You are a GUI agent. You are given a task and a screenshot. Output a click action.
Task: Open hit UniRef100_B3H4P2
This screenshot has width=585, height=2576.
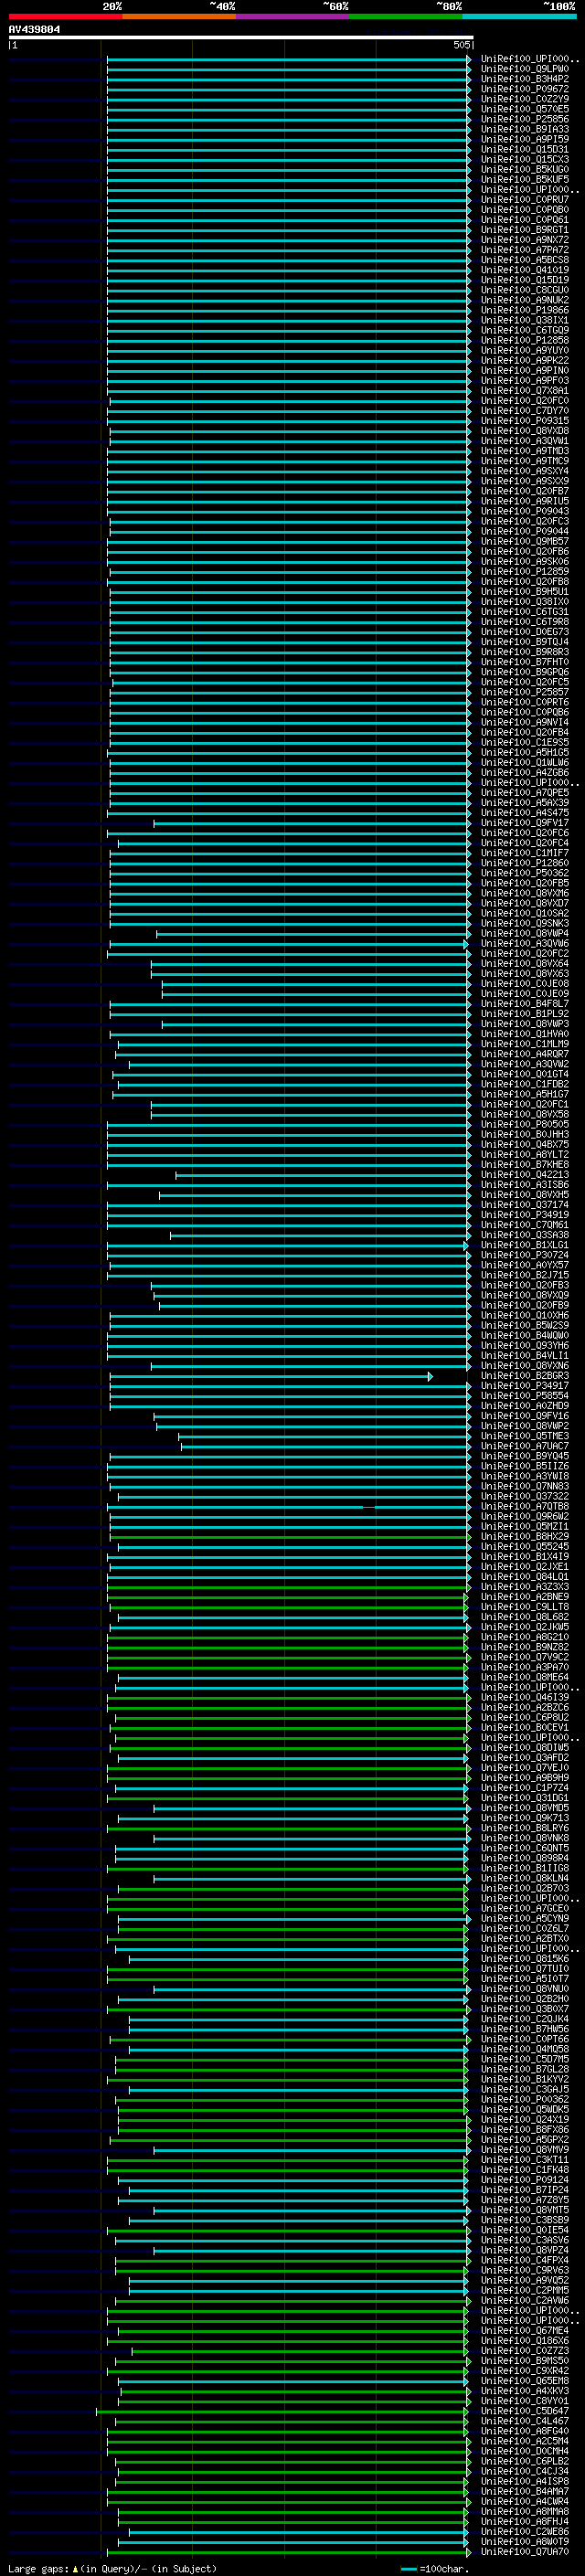(525, 79)
